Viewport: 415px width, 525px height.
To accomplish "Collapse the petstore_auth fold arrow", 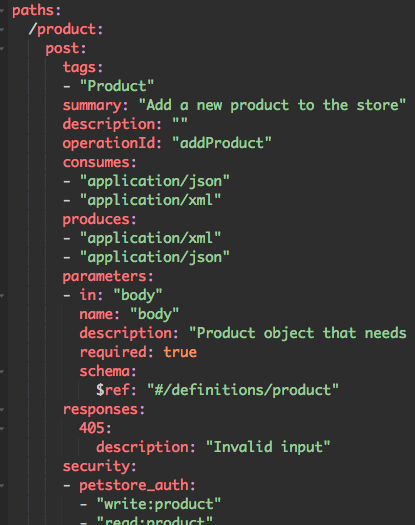I will coord(2,485).
